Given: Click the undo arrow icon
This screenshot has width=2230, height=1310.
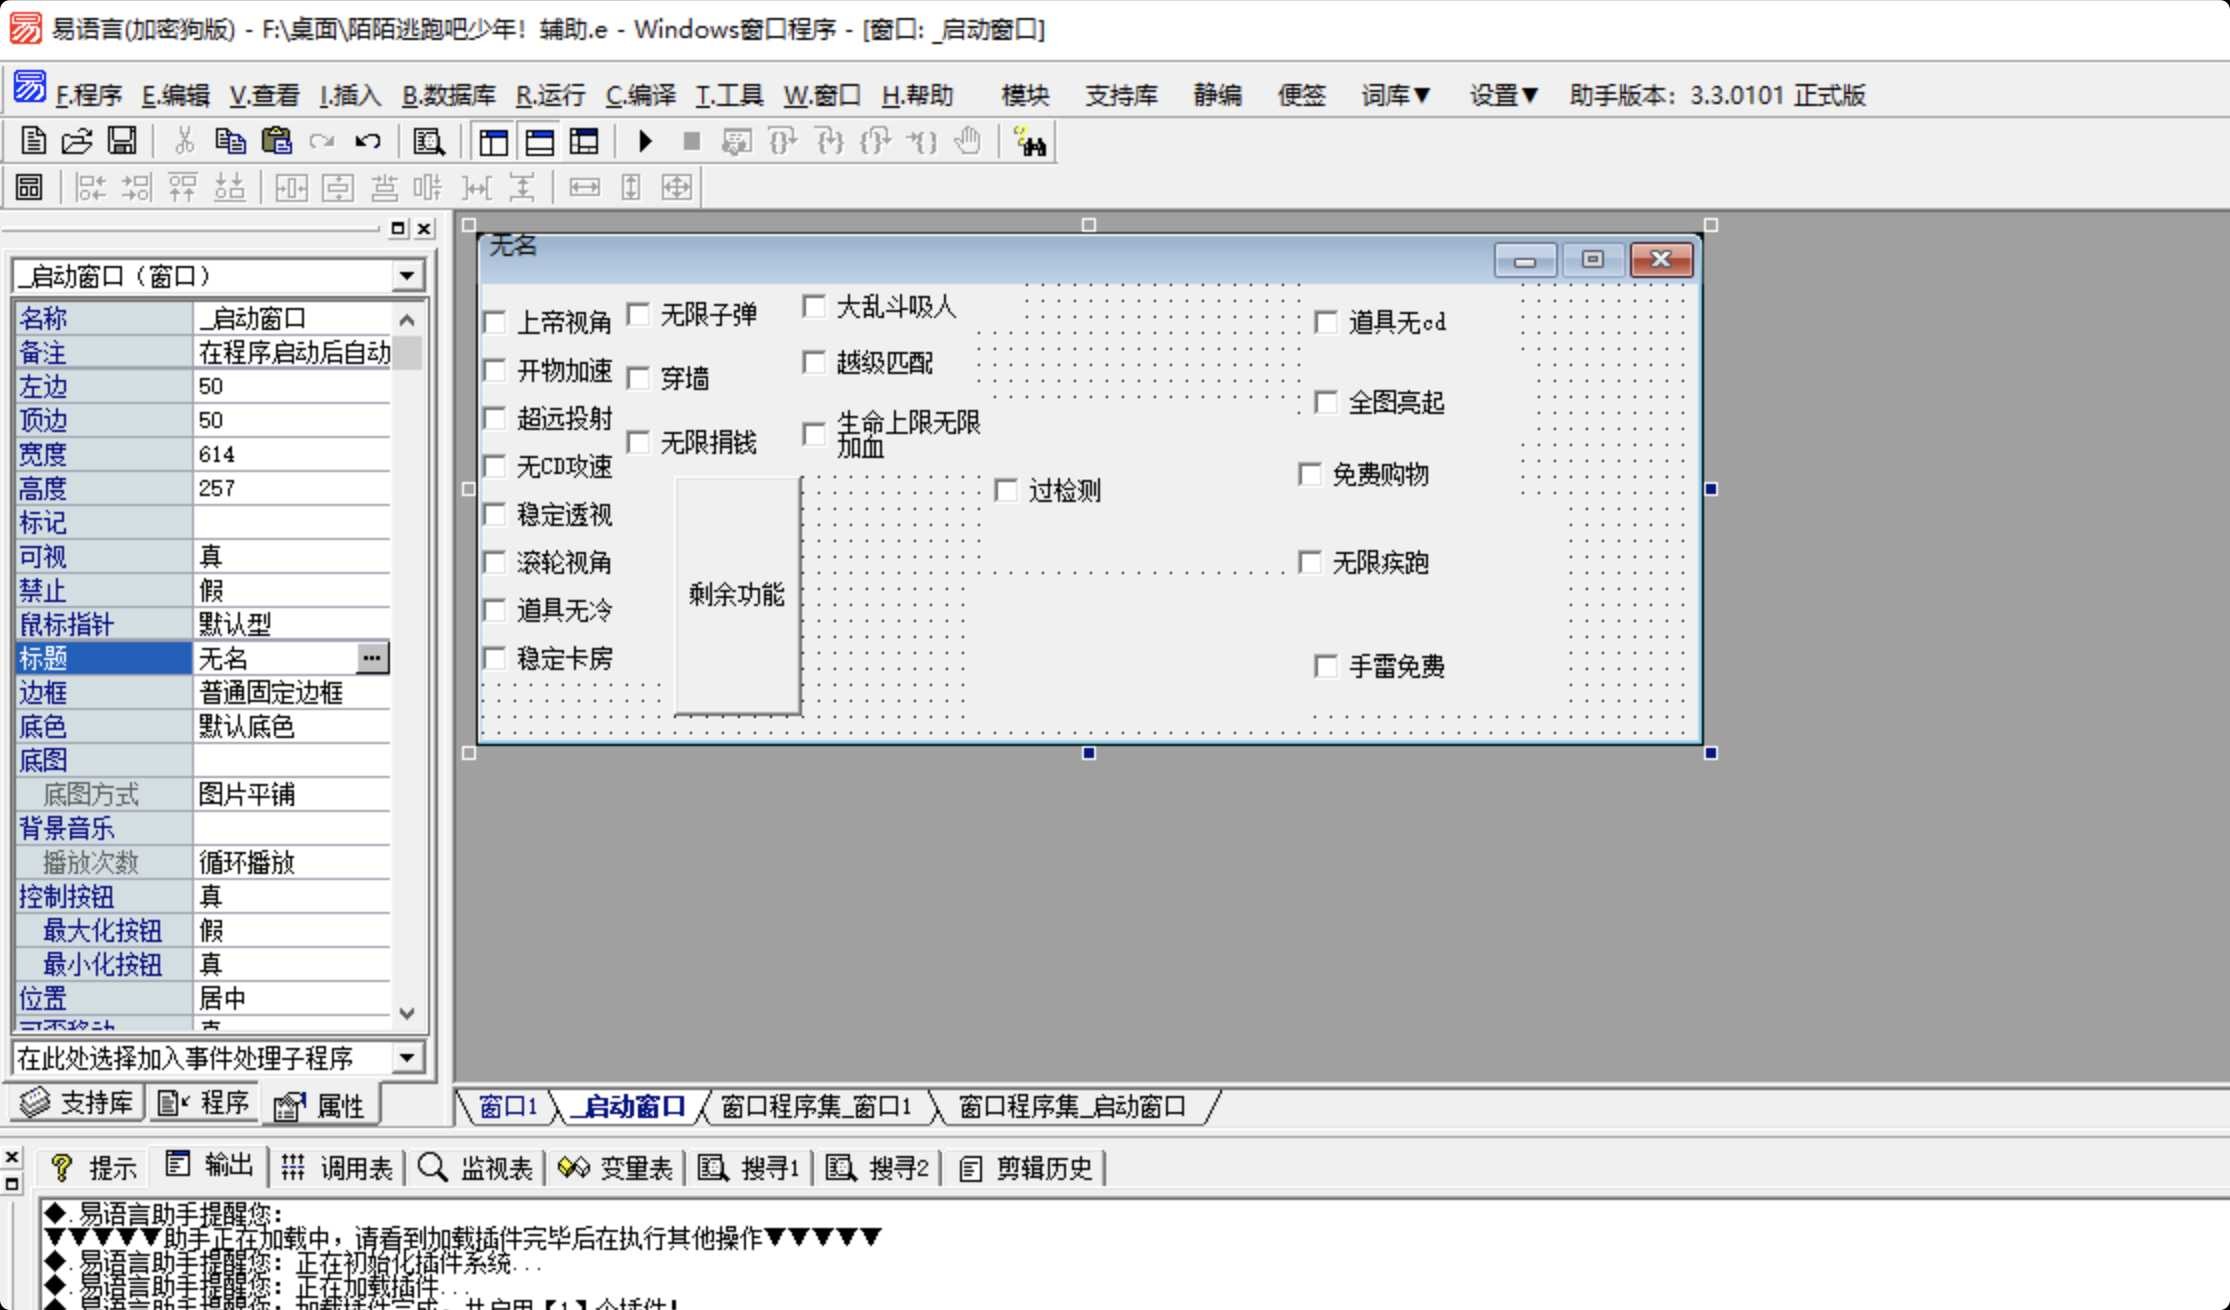Looking at the screenshot, I should click(x=367, y=141).
